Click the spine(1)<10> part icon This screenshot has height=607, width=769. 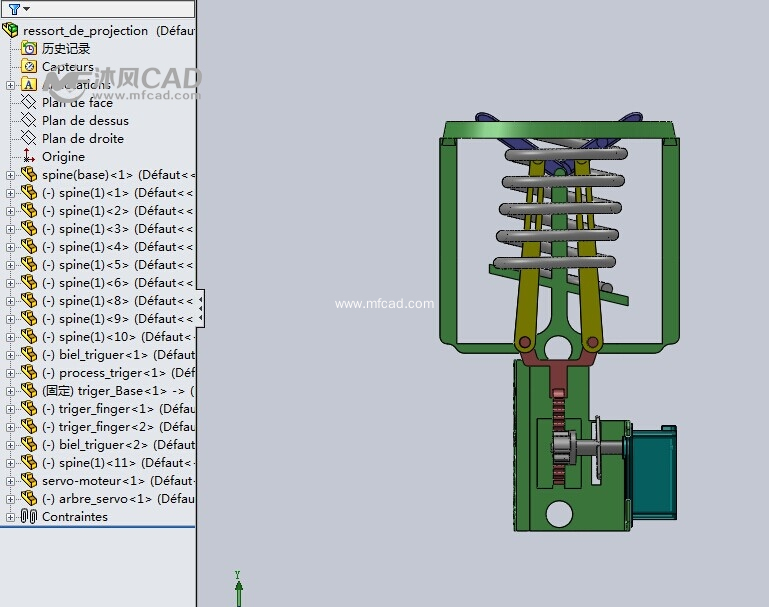(29, 337)
